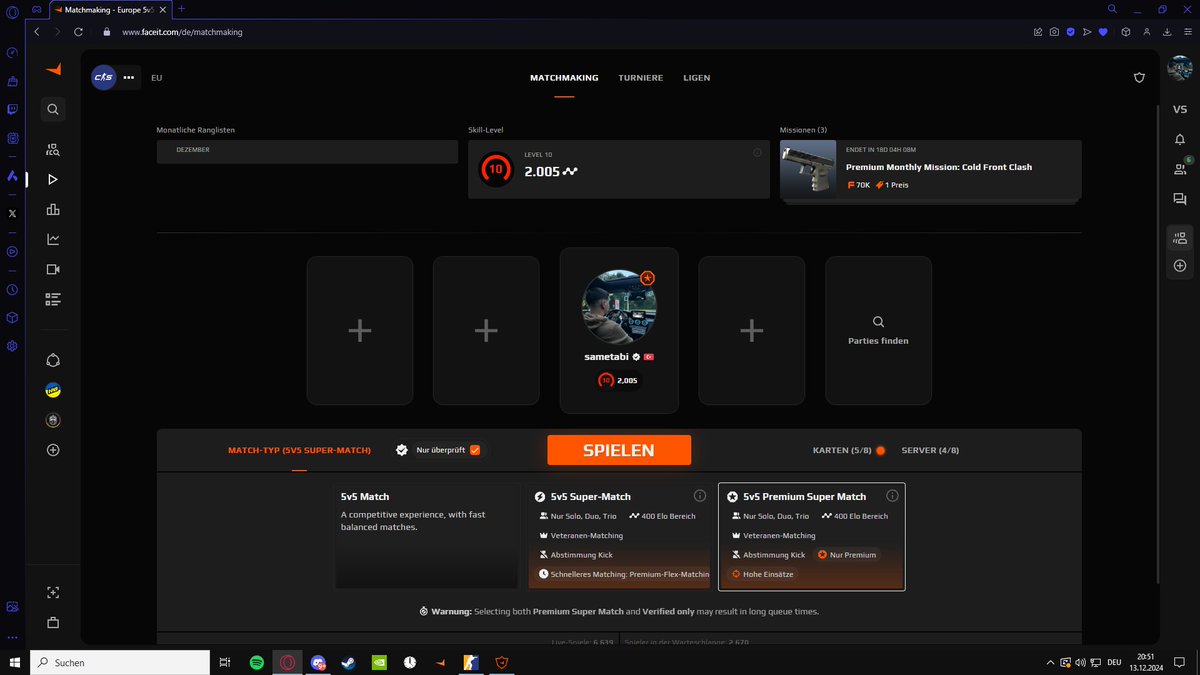The width and height of the screenshot is (1200, 675).
Task: Open the shopping bag icon at sidebar bottom
Action: pyautogui.click(x=53, y=623)
